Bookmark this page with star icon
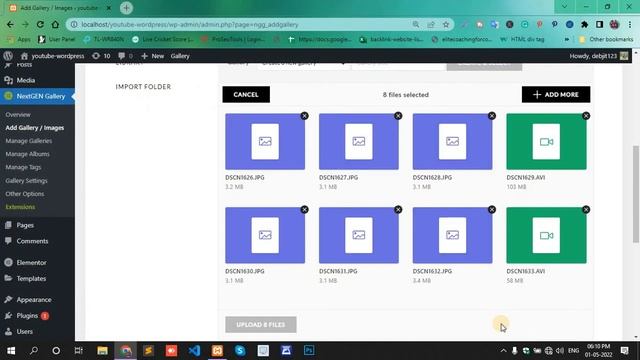The image size is (640, 360). [446, 24]
